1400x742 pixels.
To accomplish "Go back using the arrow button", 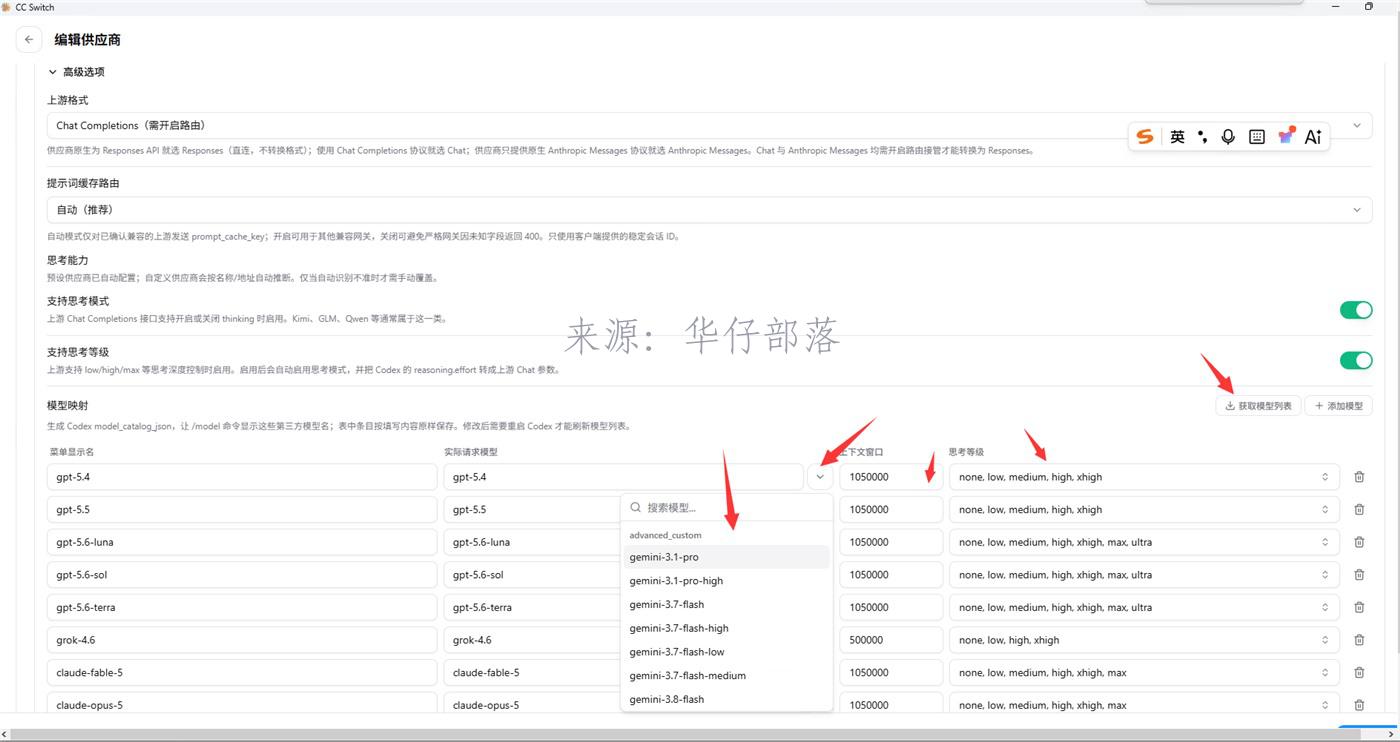I will pos(29,40).
